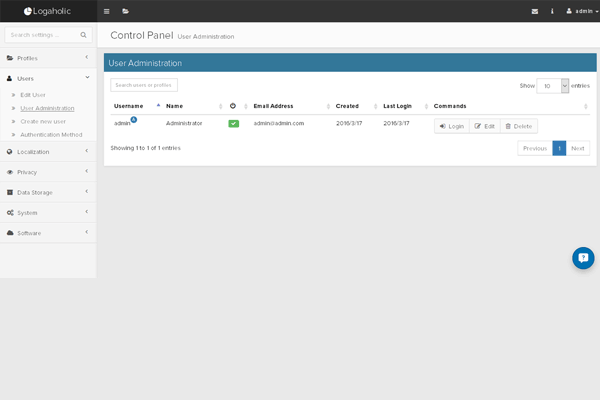The width and height of the screenshot is (600, 400).
Task: Sort table by Username column
Action: (129, 105)
